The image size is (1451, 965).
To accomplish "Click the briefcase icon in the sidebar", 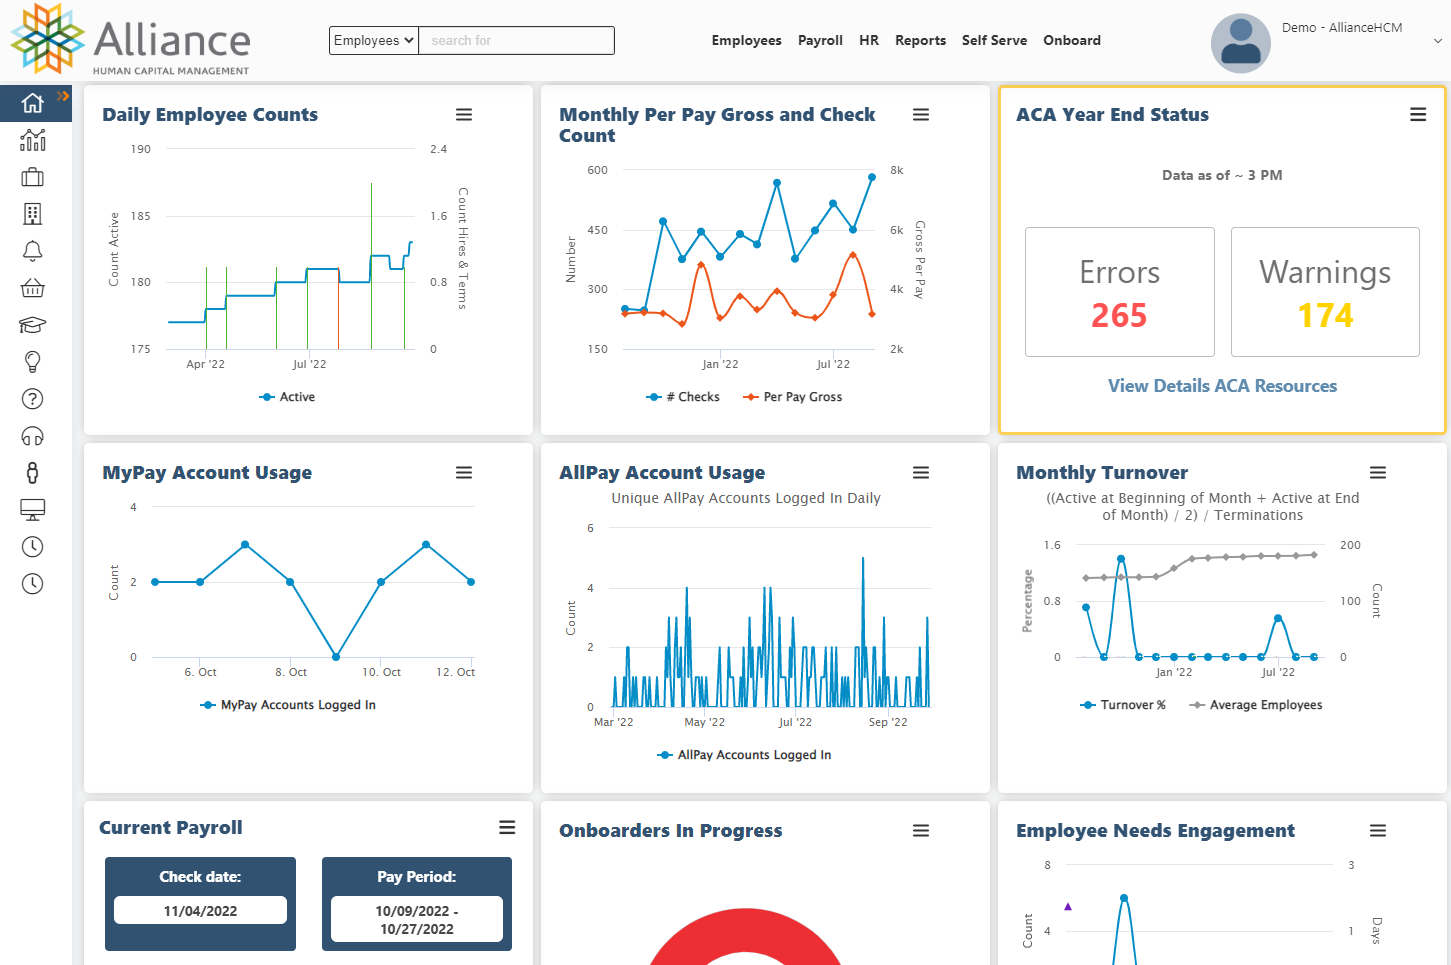I will [x=32, y=178].
